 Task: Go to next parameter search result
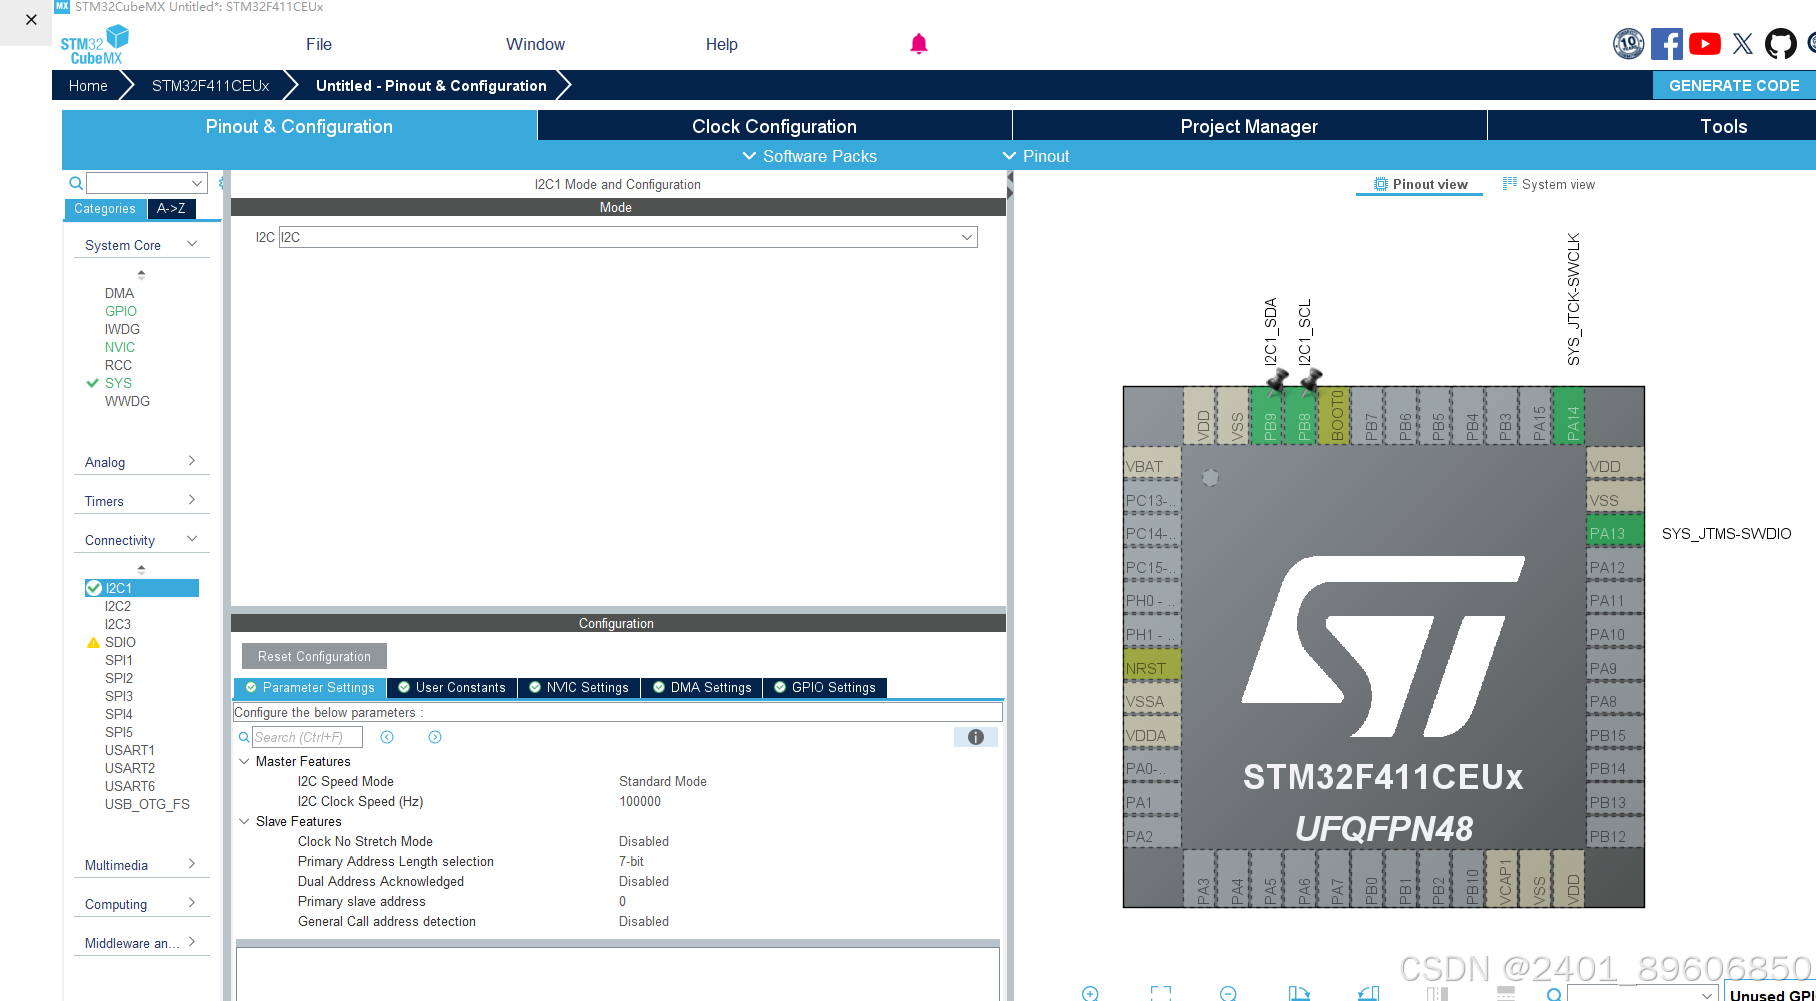(x=435, y=737)
